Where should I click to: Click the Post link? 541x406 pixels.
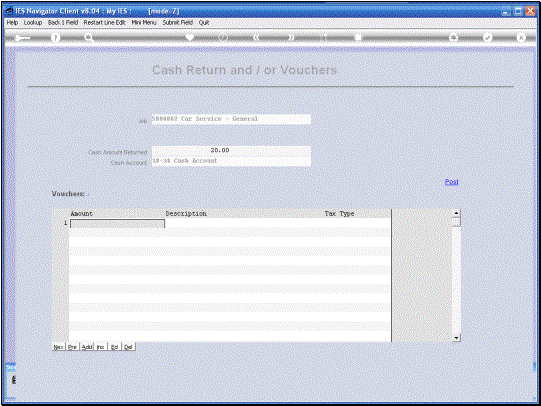click(451, 182)
